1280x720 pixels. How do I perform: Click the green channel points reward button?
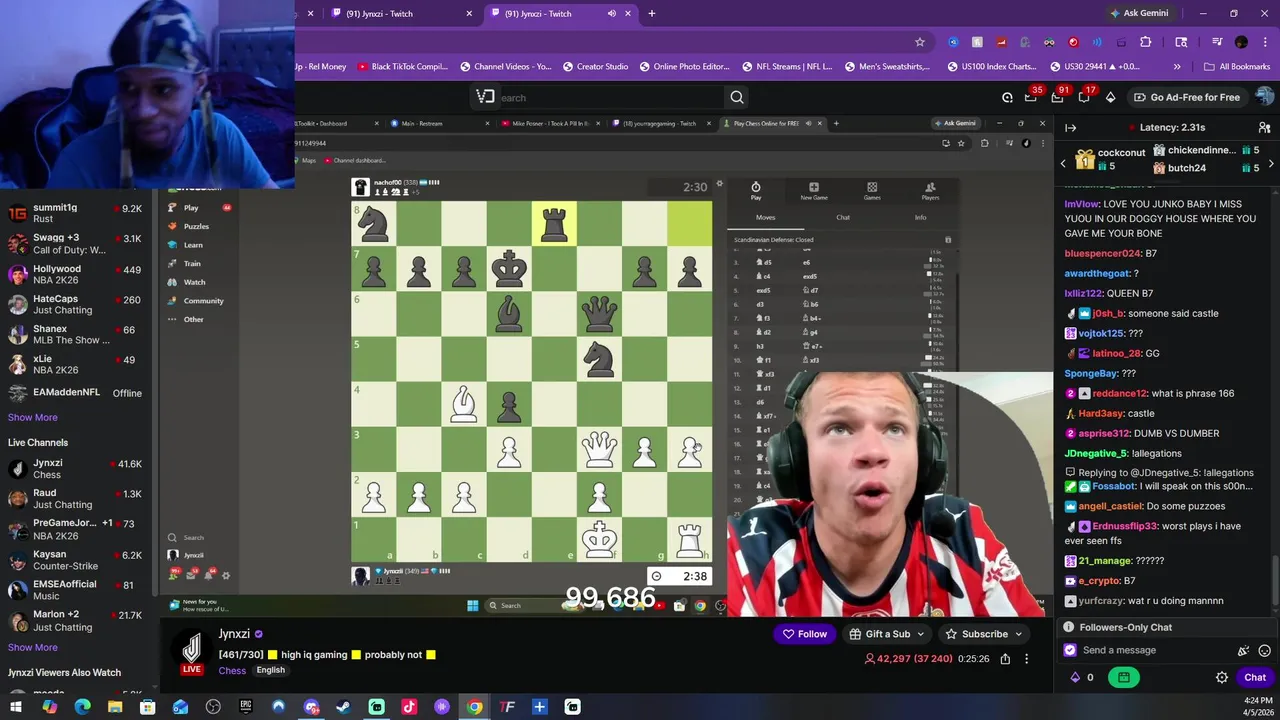[1124, 677]
